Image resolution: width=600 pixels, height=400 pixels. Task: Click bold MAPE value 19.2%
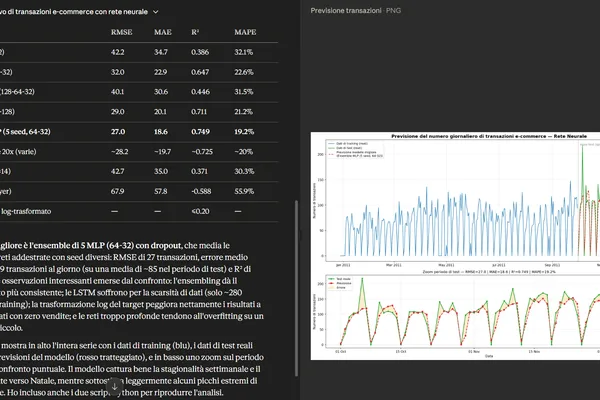click(244, 132)
